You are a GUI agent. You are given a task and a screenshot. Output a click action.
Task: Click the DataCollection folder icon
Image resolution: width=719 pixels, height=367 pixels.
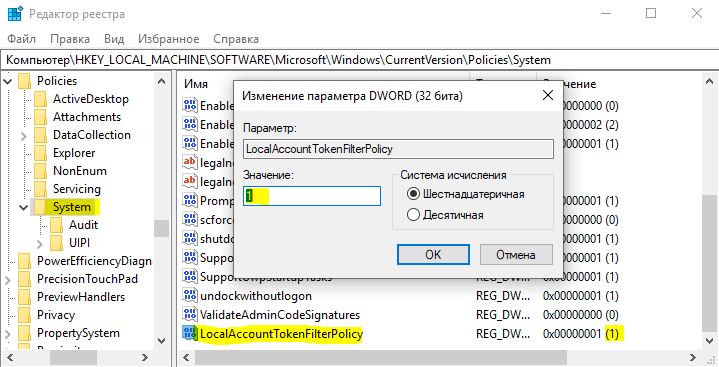pyautogui.click(x=40, y=135)
